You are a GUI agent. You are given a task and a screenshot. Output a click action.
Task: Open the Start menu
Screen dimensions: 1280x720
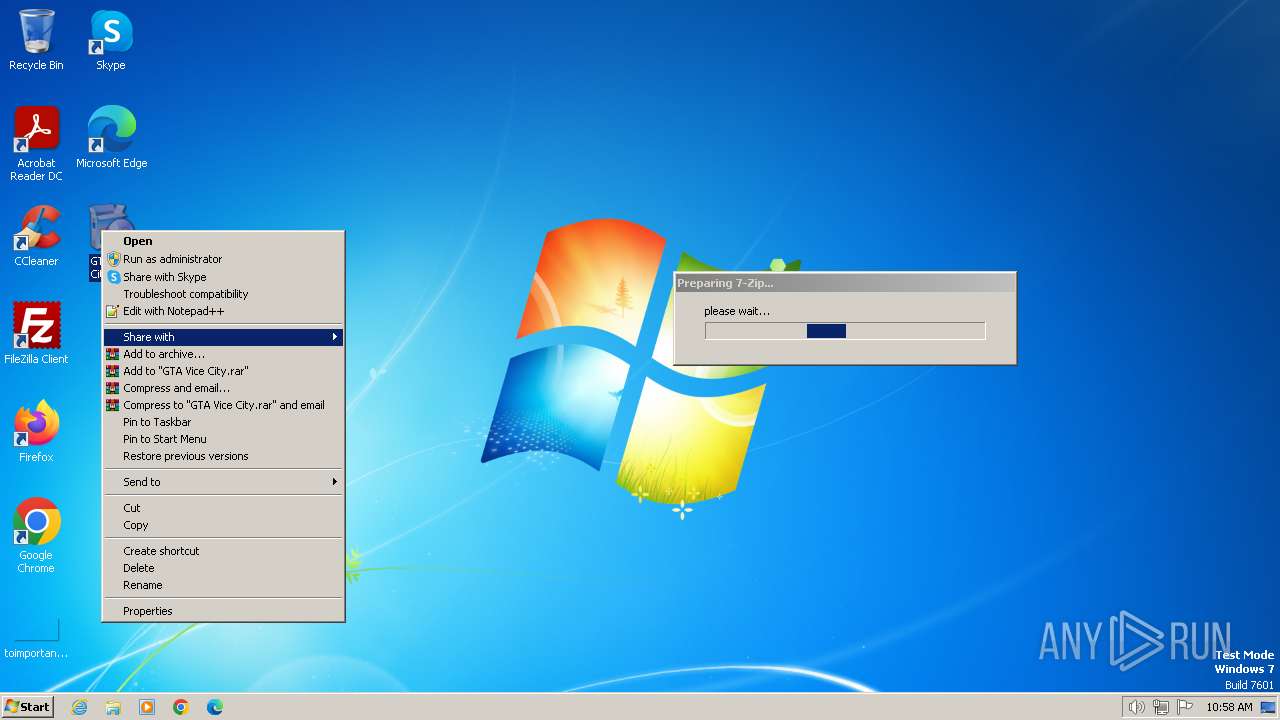pyautogui.click(x=28, y=706)
